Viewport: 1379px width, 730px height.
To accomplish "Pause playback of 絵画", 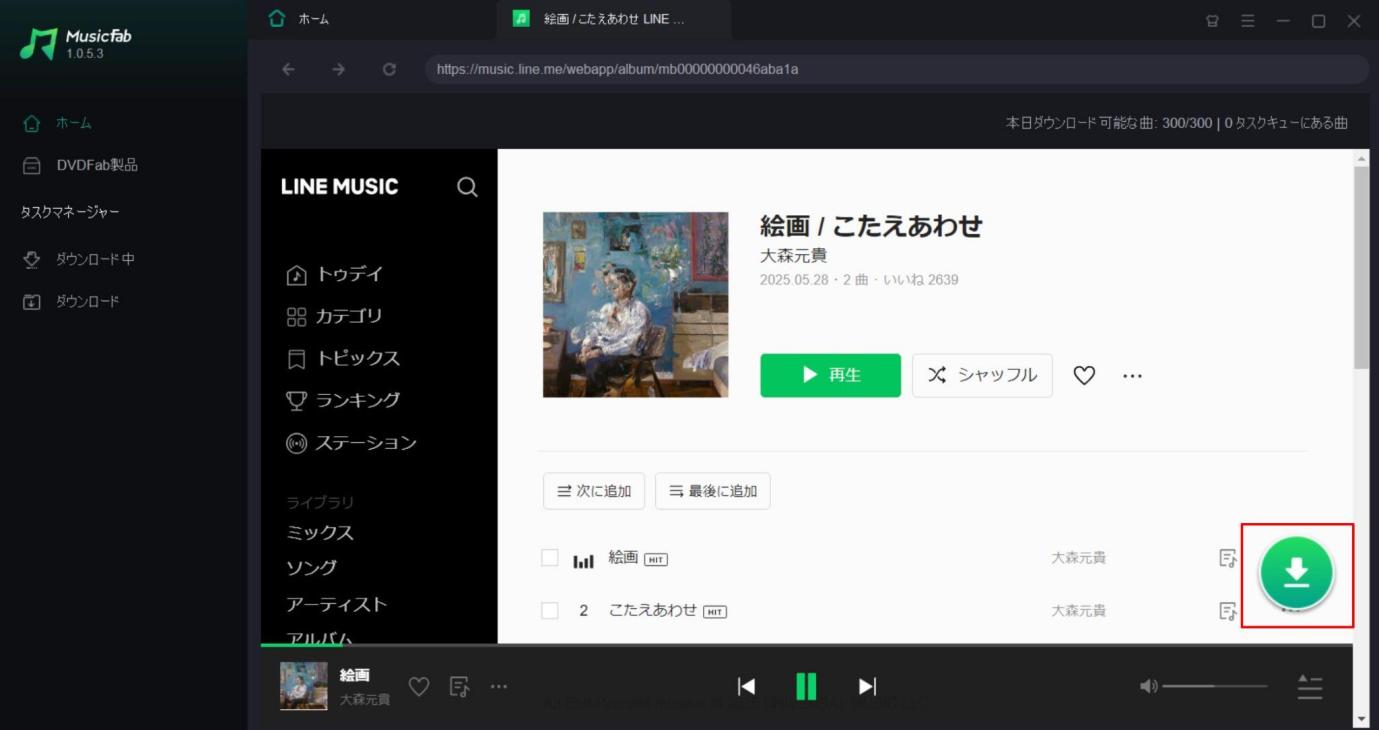I will click(806, 686).
